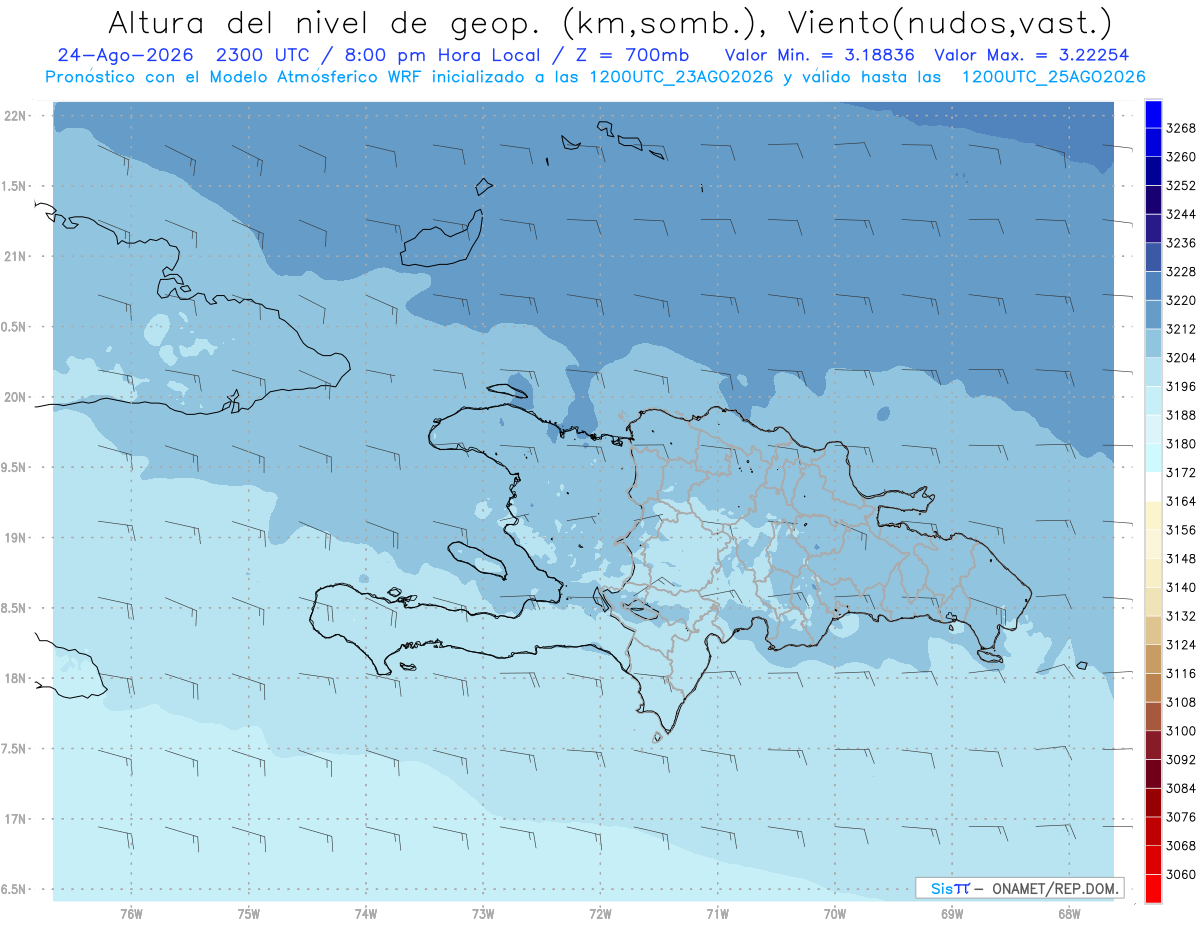
Task: Click the dark maroon swatch between 3084 and 3092
Action: pyautogui.click(x=1152, y=773)
